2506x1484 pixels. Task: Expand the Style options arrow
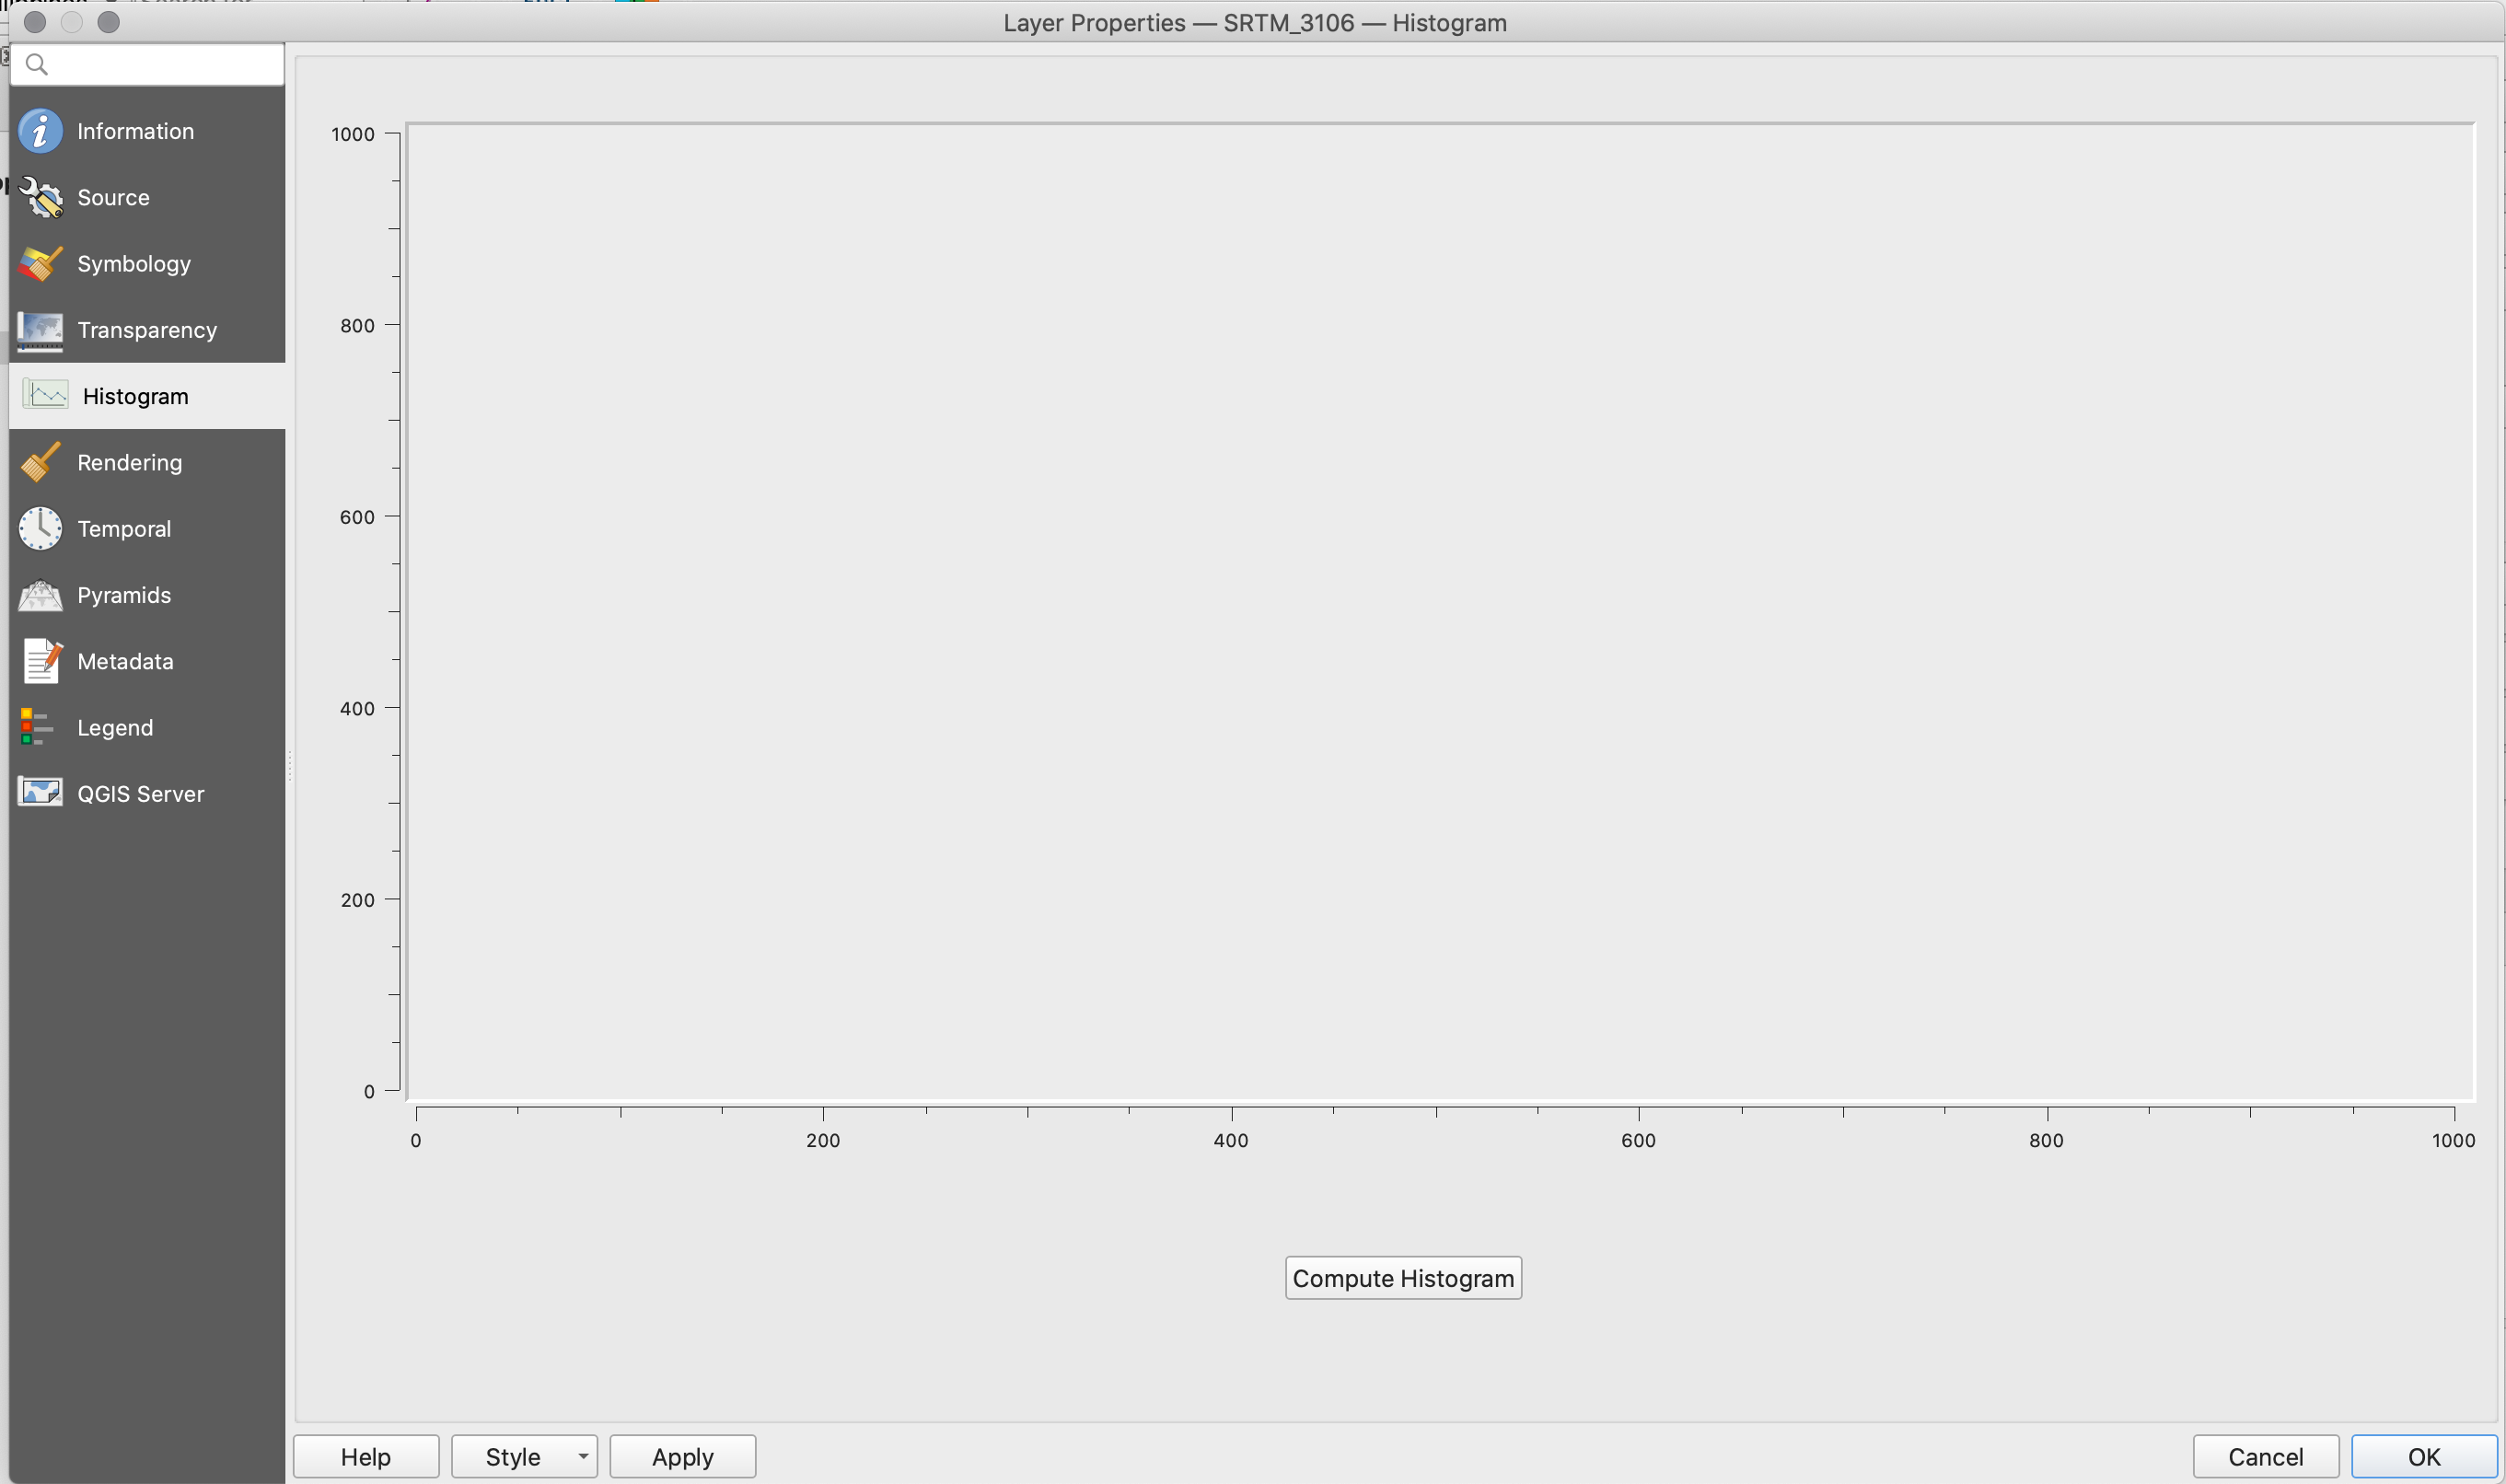581,1454
